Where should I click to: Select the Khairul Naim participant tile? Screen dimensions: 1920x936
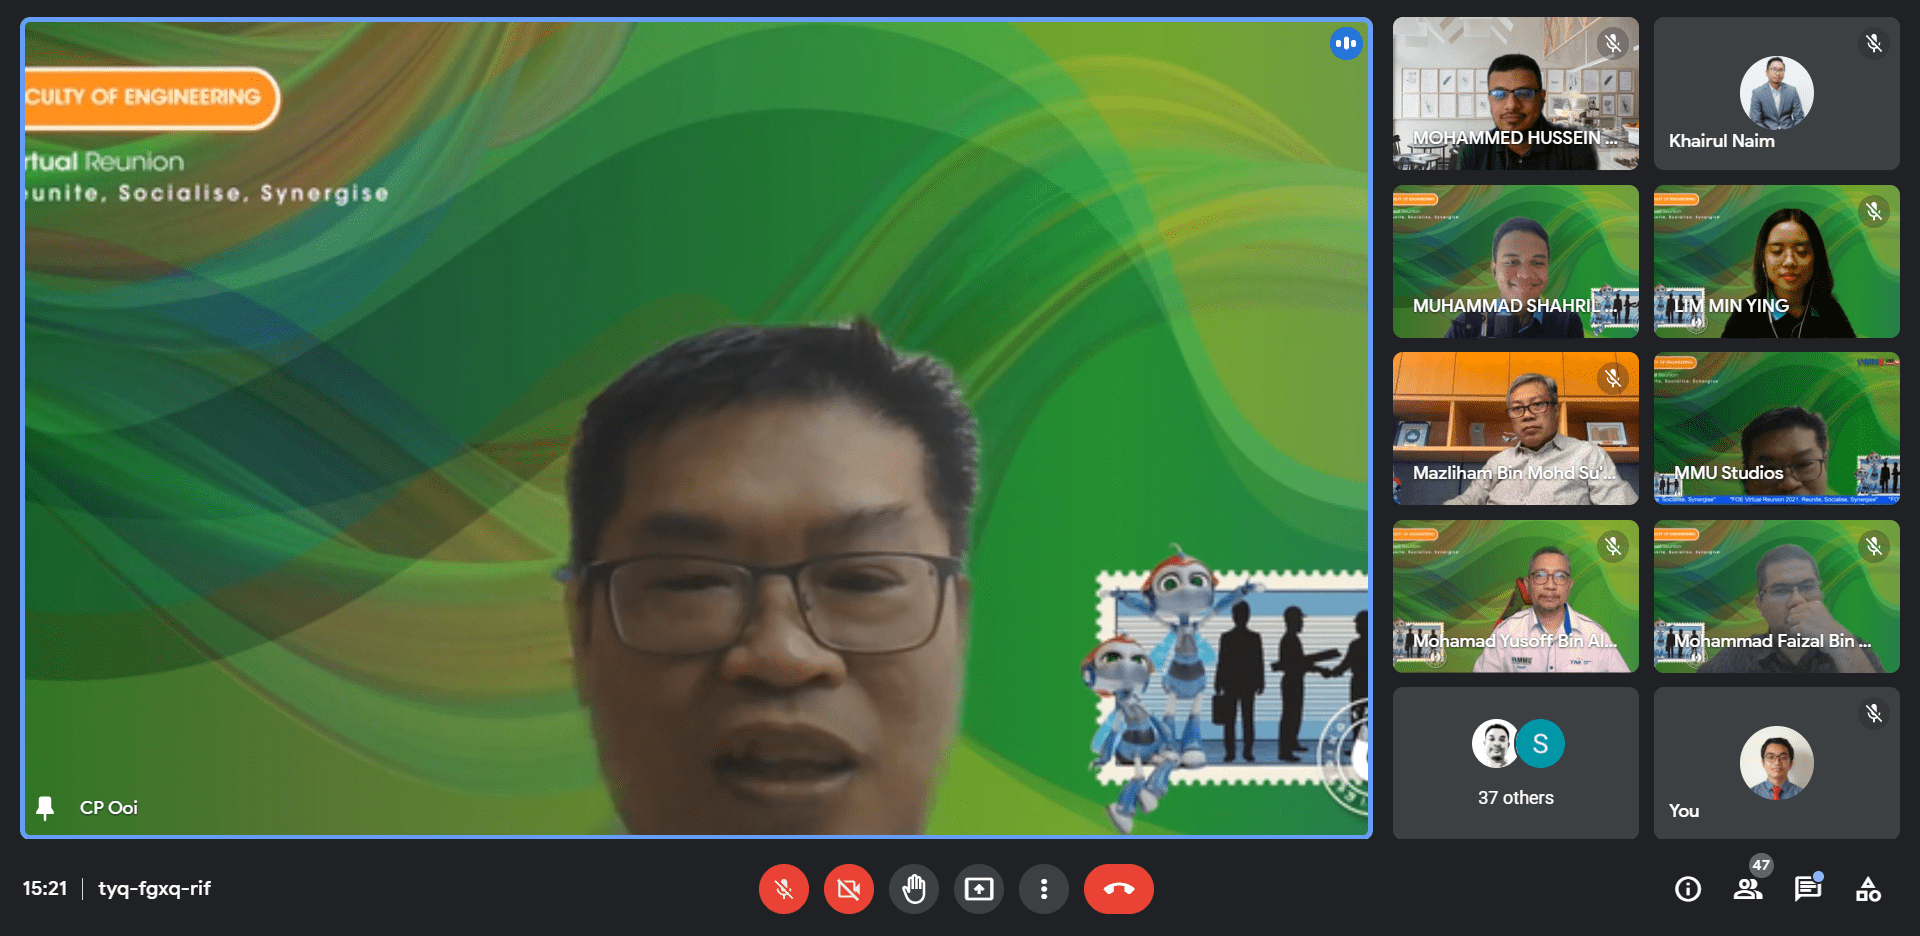coord(1777,93)
